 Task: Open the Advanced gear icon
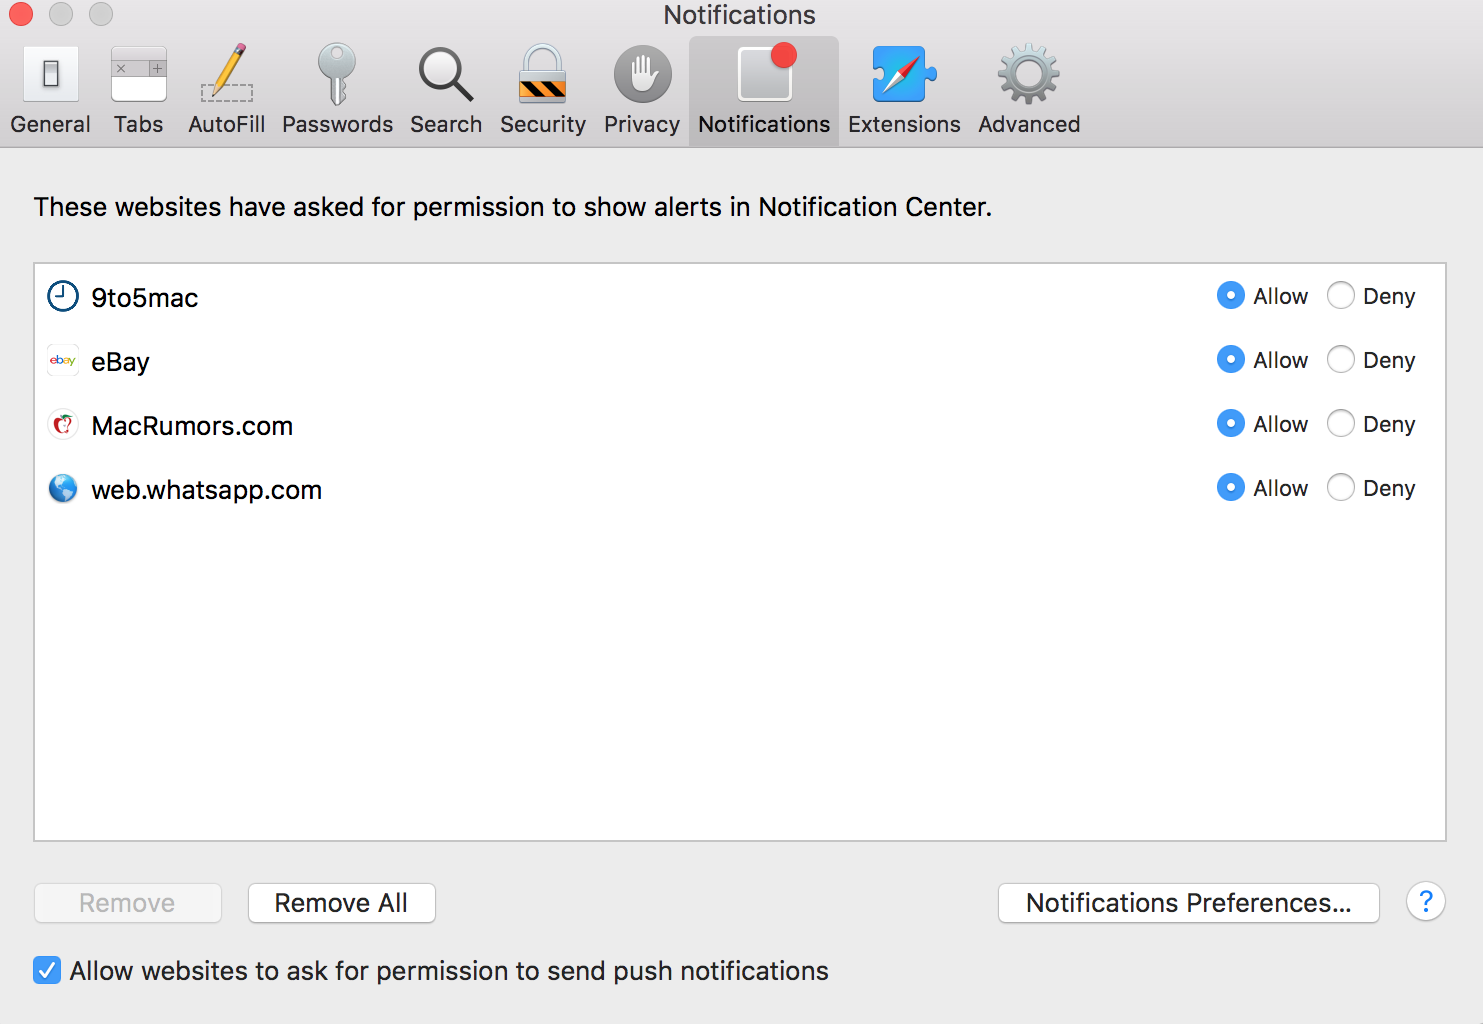(x=1028, y=74)
